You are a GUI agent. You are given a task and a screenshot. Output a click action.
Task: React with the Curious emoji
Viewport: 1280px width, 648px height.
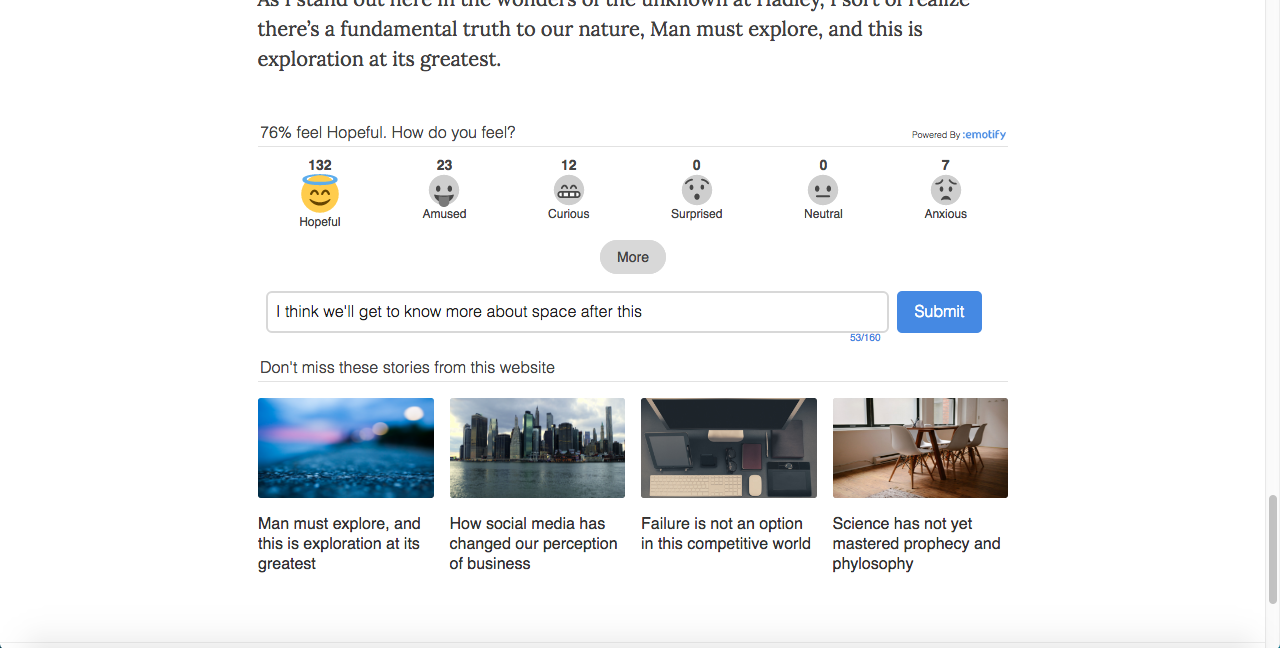pos(568,190)
